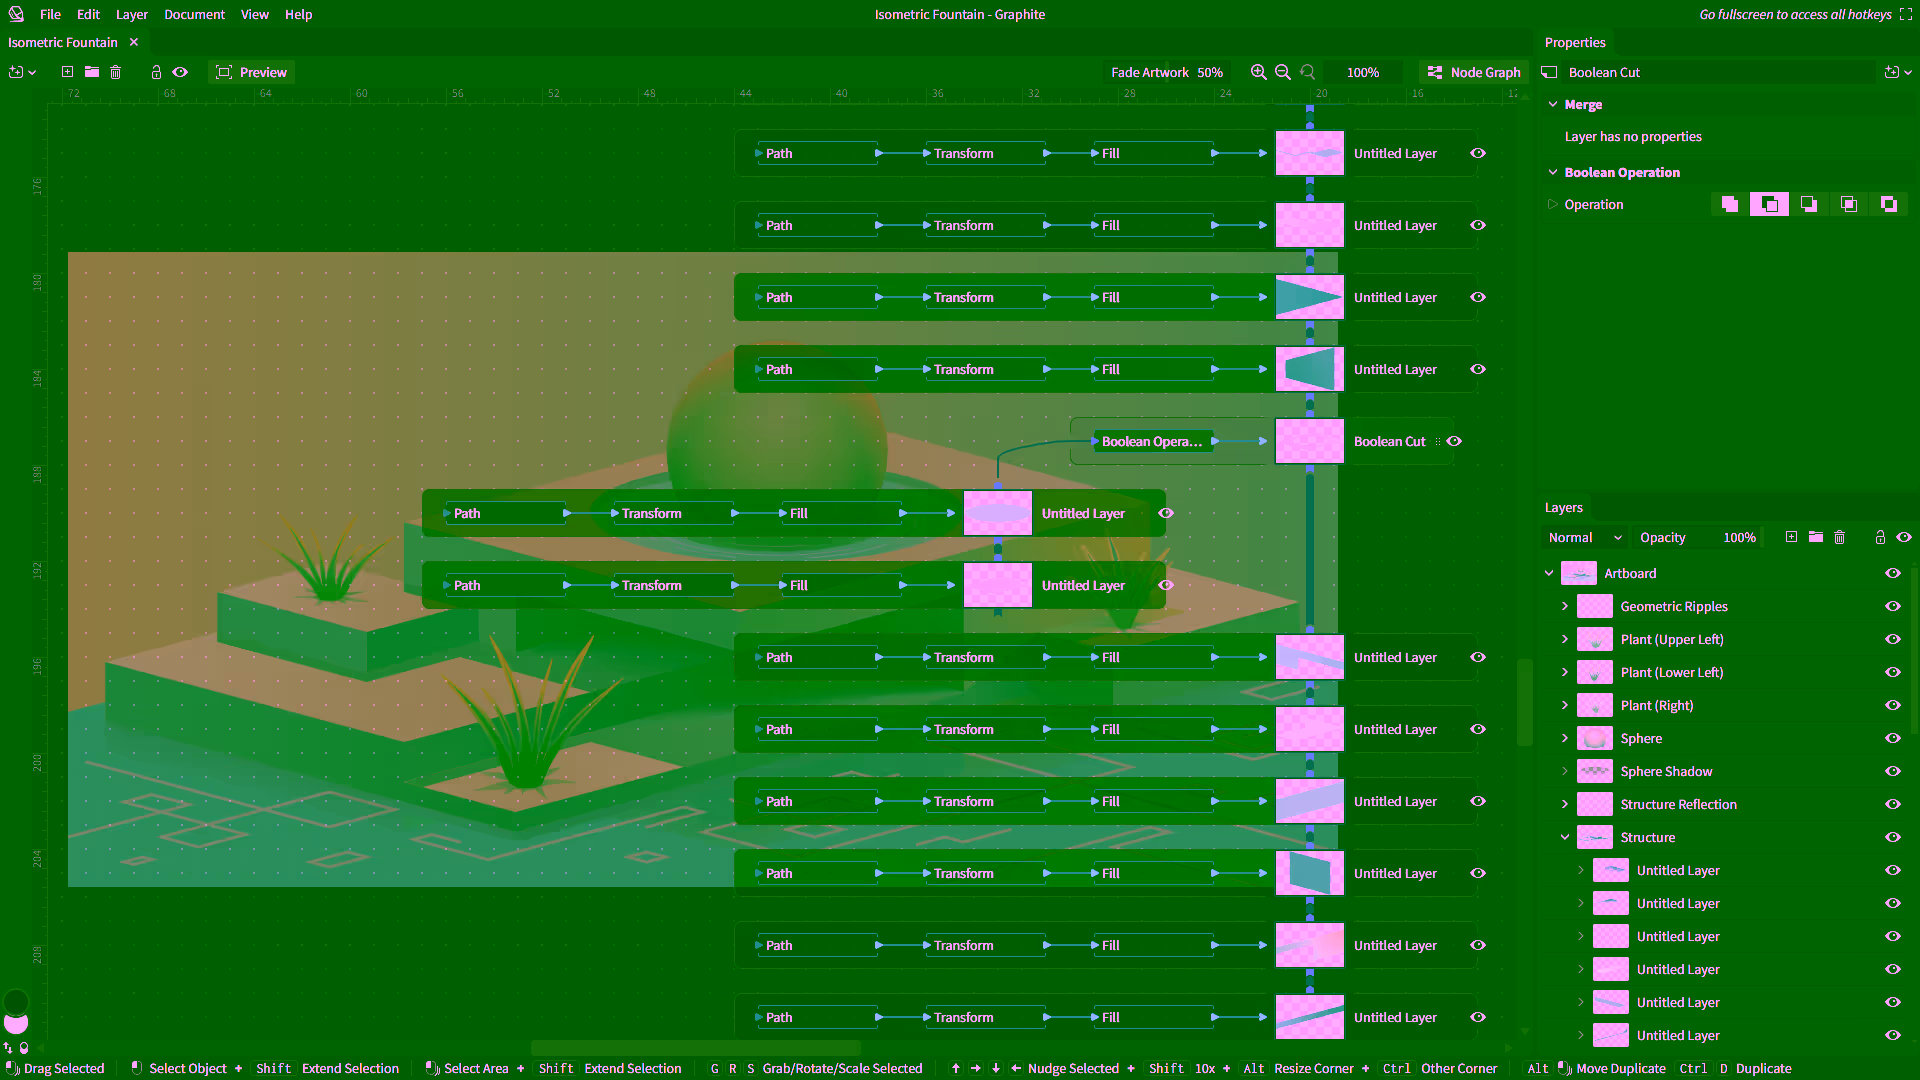Delete selected via node graph trash icon
Viewport: 1920px width, 1080px height.
[115, 72]
